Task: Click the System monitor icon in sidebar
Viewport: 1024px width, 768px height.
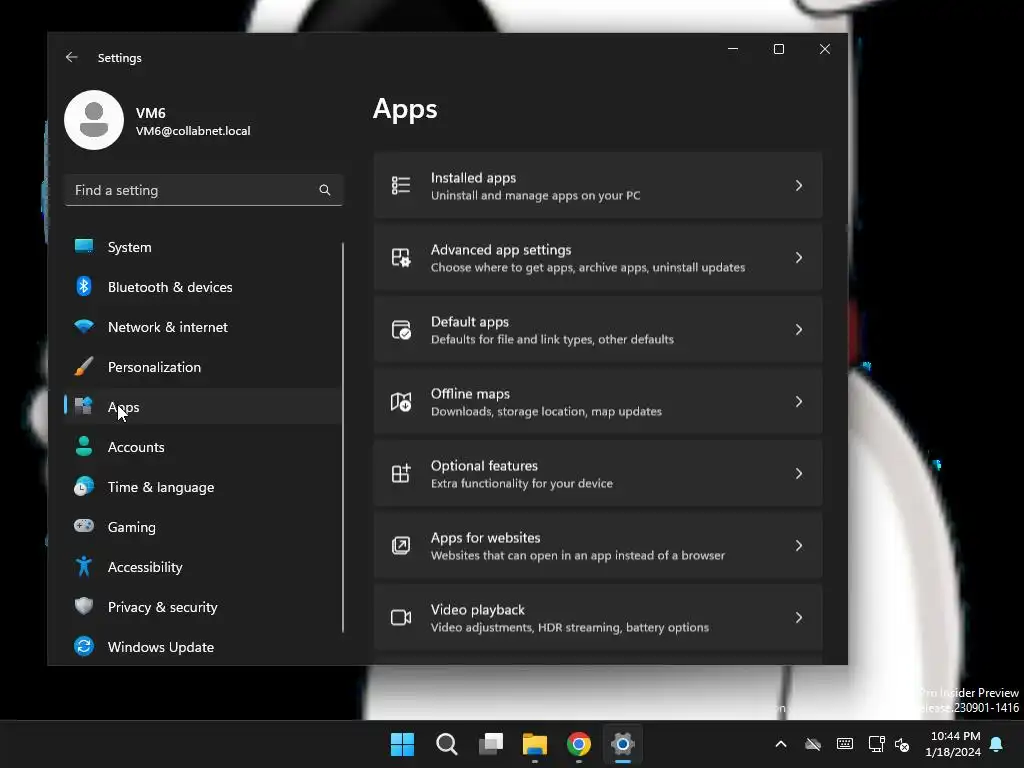Action: click(84, 246)
